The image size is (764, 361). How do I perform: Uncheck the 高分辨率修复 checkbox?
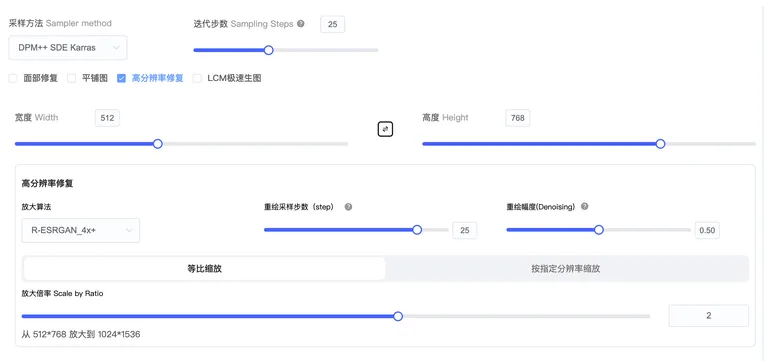[x=121, y=78]
